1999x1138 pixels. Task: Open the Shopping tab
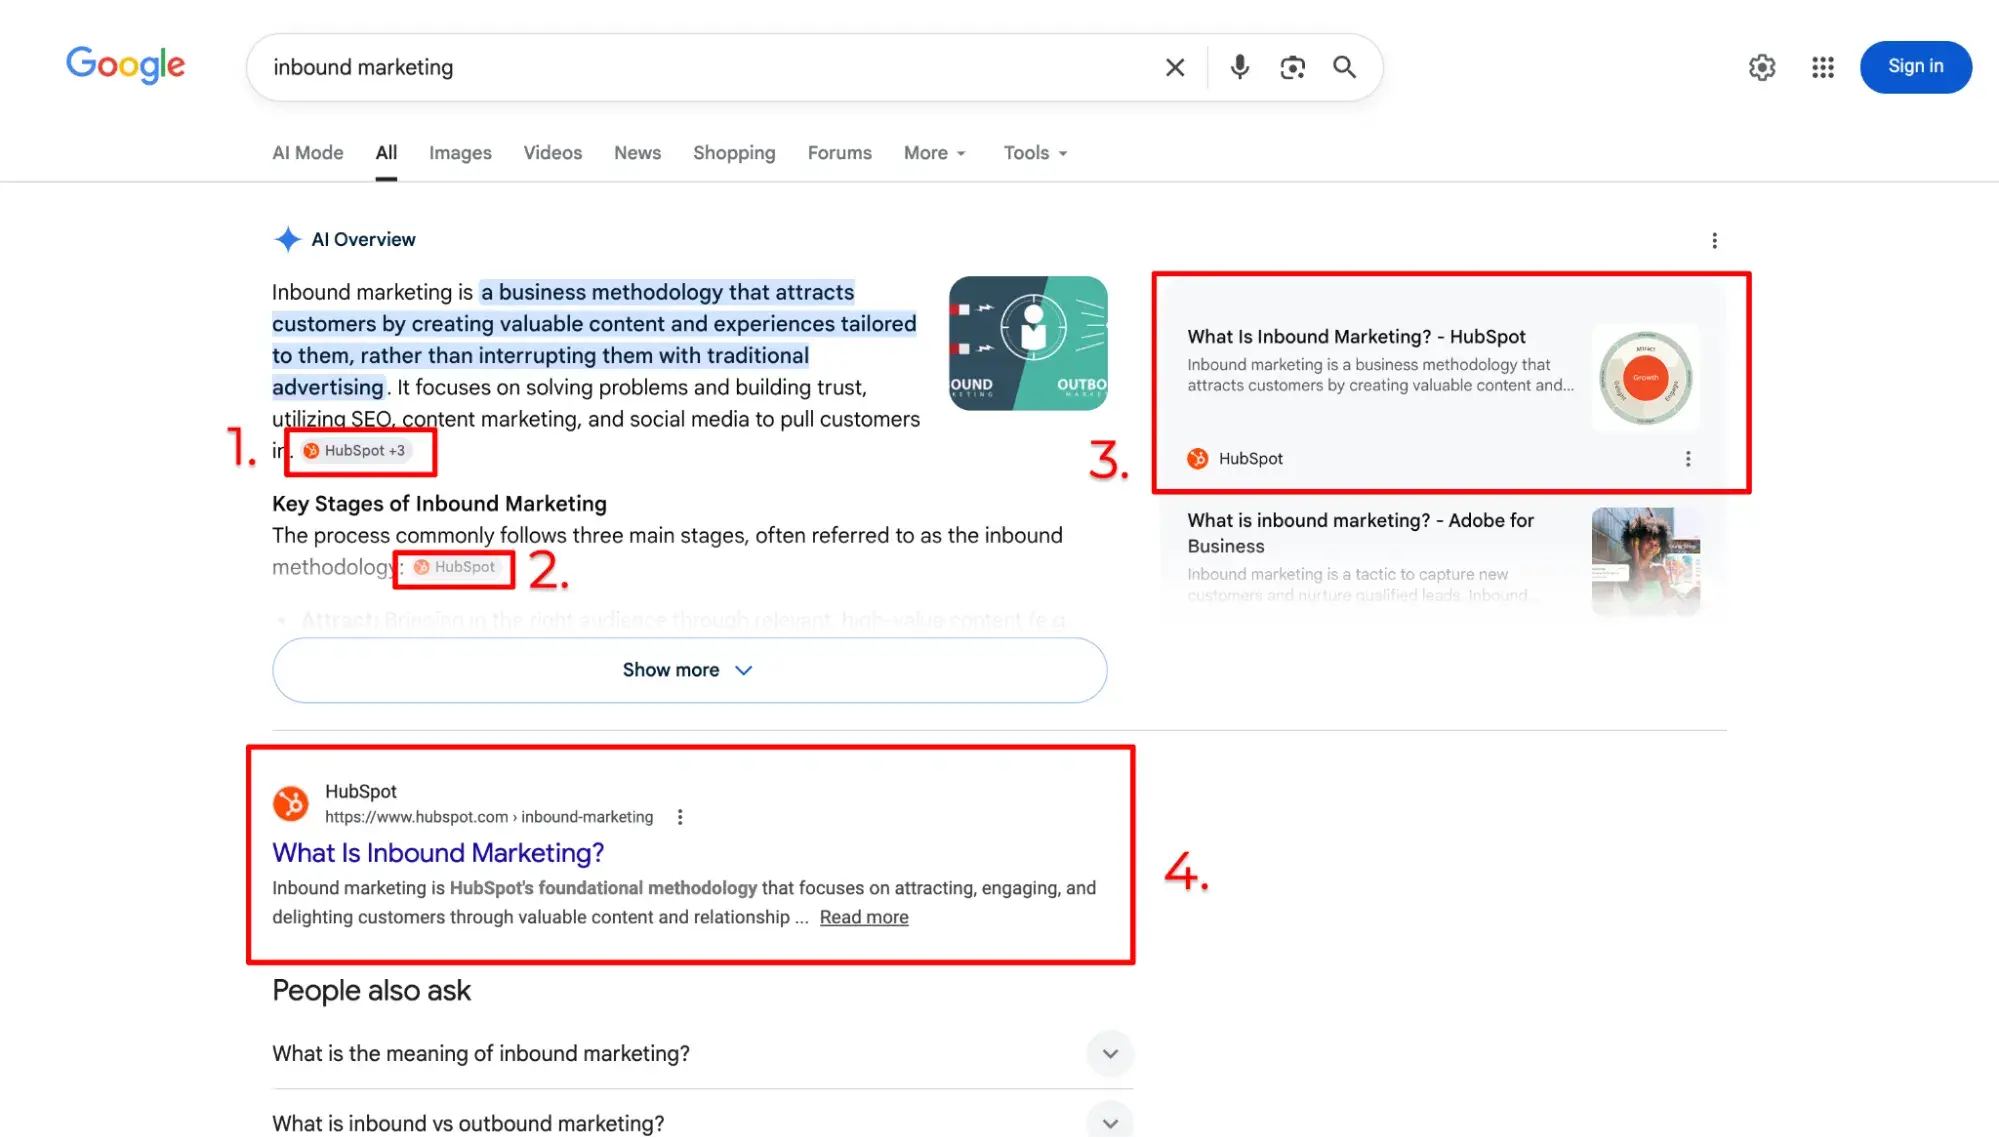pyautogui.click(x=734, y=153)
